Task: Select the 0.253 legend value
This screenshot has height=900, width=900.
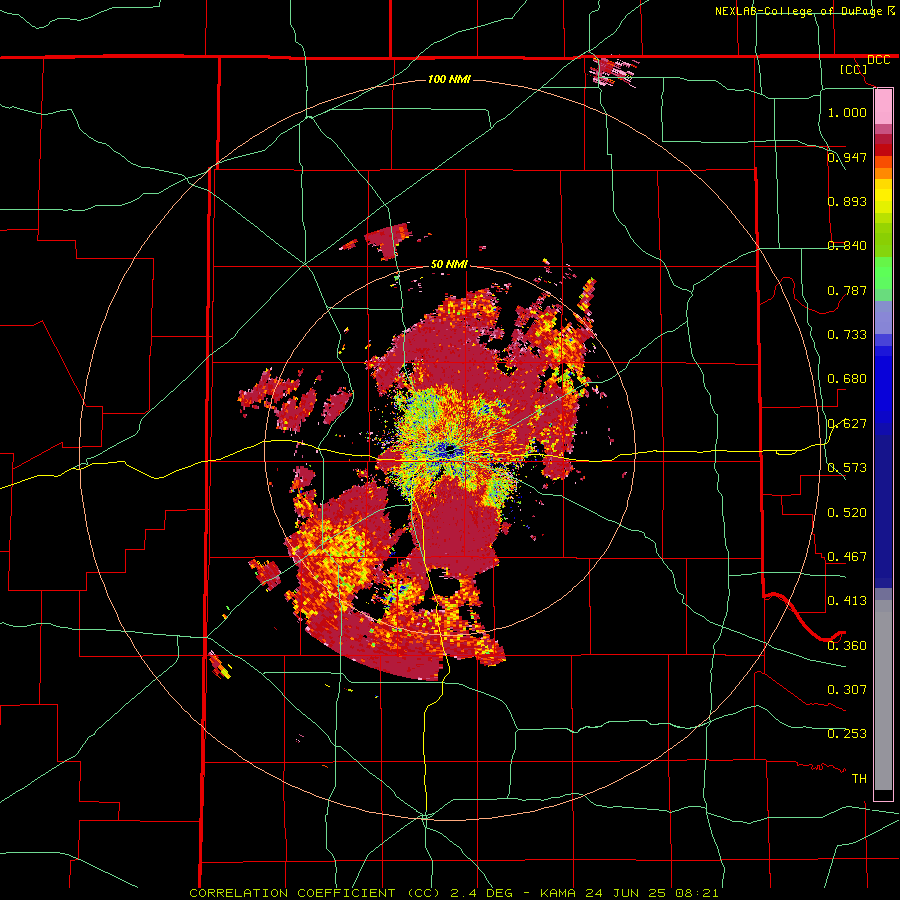Action: coord(847,734)
